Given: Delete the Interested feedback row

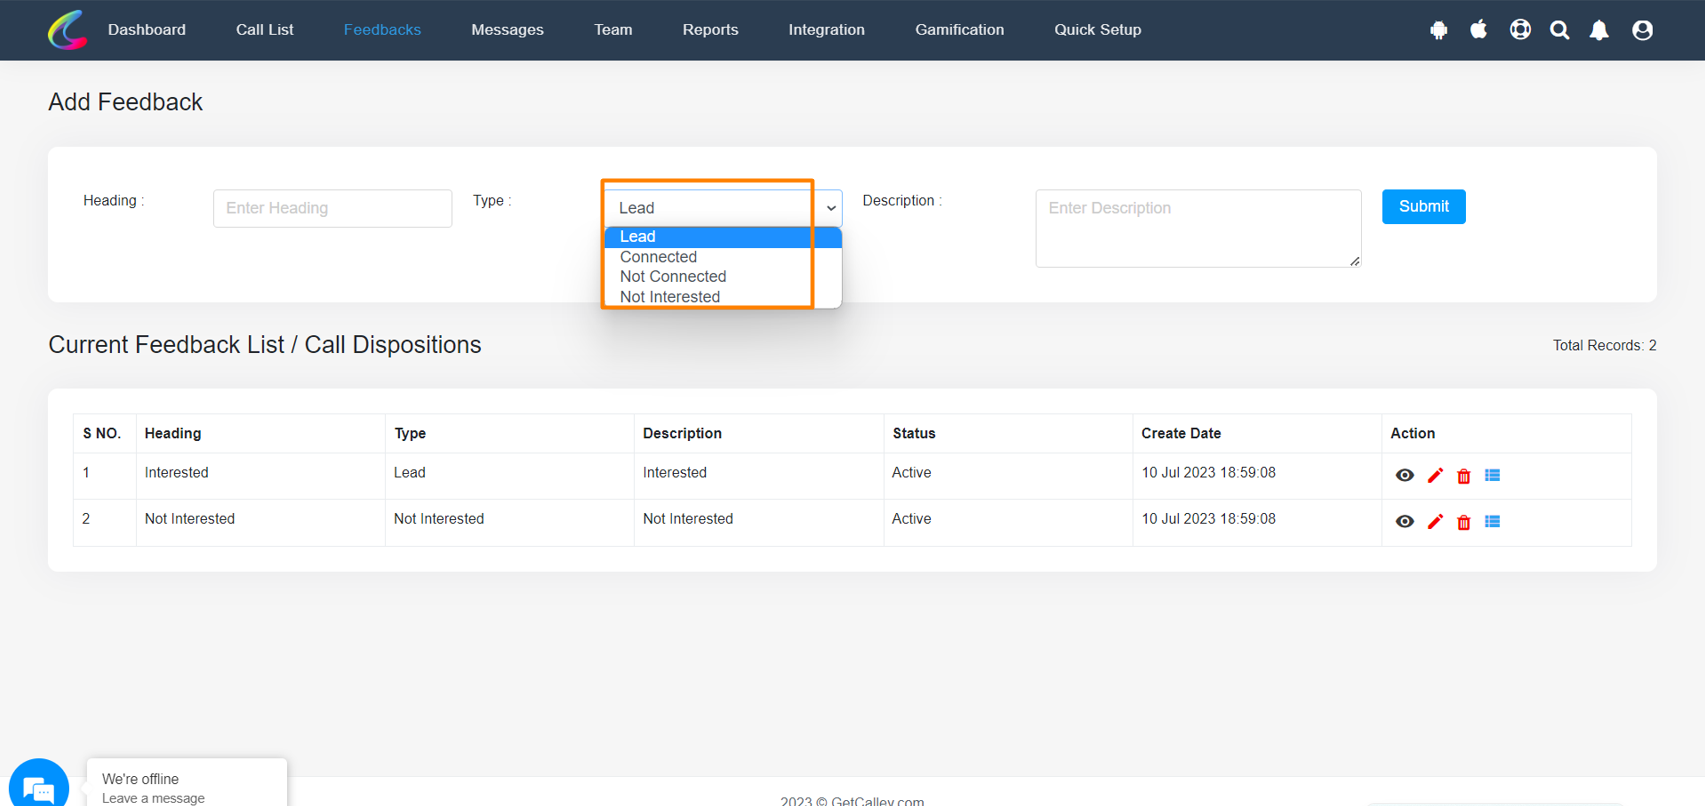Looking at the screenshot, I should (1464, 476).
